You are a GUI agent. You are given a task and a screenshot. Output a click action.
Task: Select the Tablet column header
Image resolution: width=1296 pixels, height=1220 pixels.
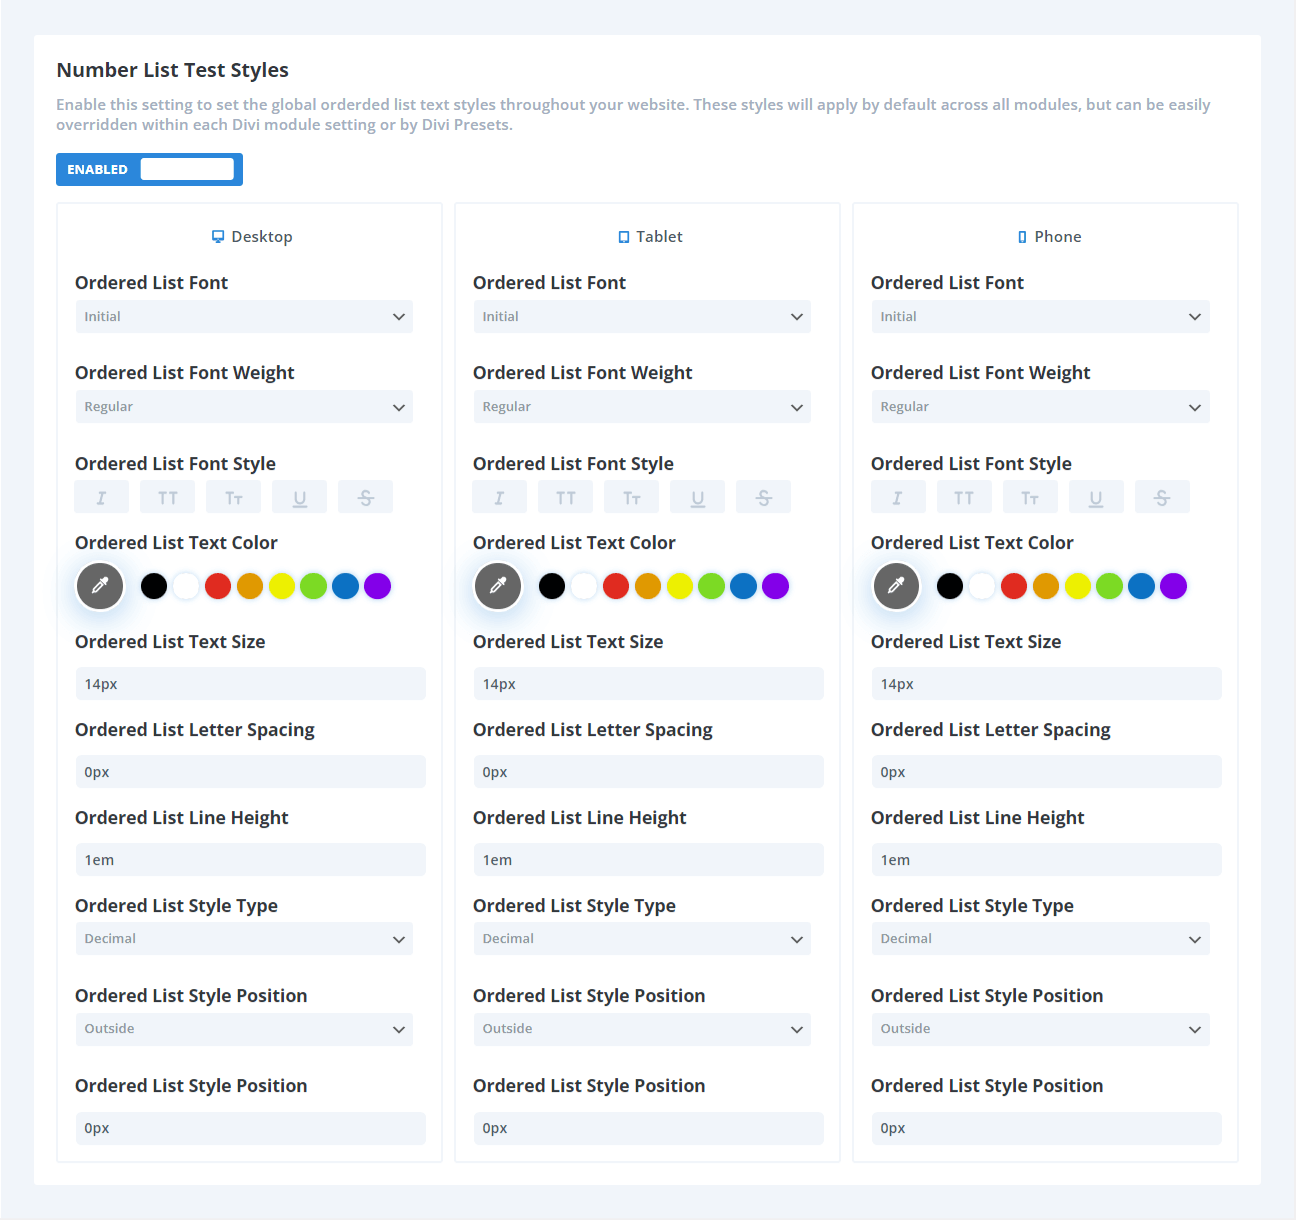click(x=650, y=237)
